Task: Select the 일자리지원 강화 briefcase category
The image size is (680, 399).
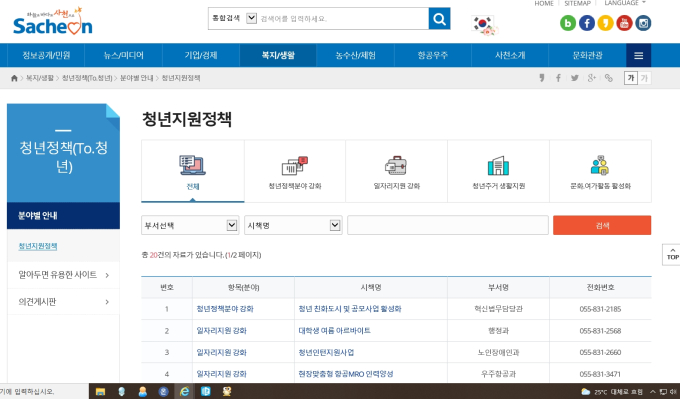Action: coord(396,171)
